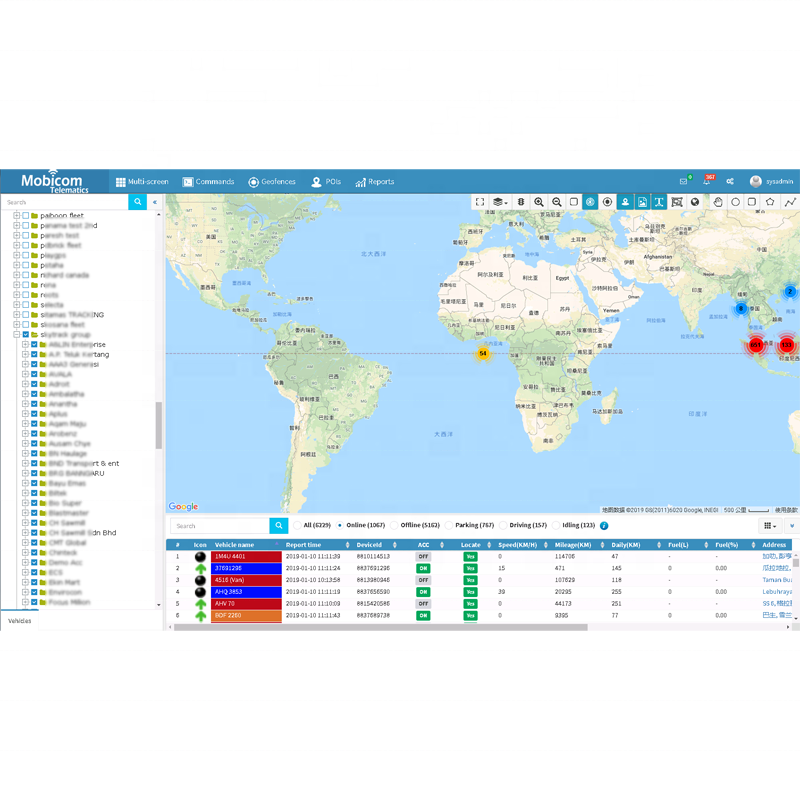Open the Geofences menu

pyautogui.click(x=272, y=182)
